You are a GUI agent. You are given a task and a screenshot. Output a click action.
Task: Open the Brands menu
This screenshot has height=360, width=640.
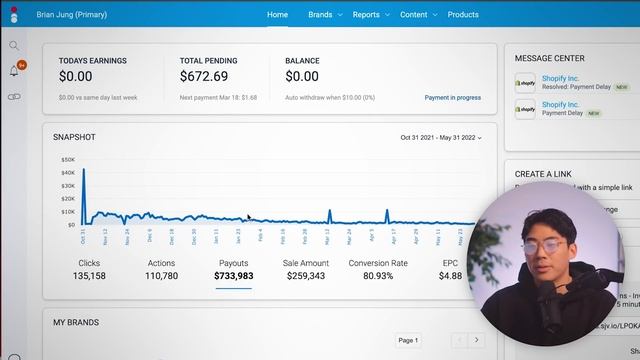pyautogui.click(x=320, y=15)
